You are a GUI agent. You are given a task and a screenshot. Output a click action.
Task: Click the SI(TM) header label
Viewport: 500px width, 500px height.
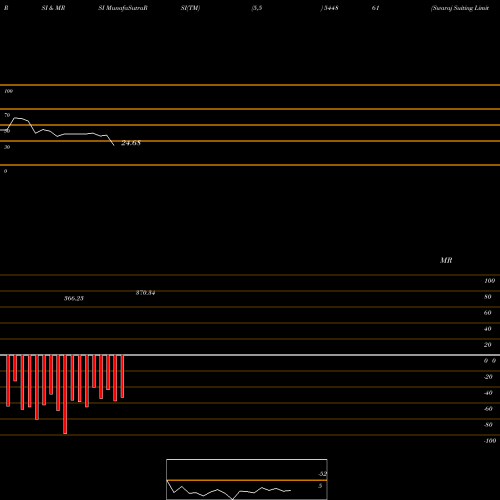point(190,8)
